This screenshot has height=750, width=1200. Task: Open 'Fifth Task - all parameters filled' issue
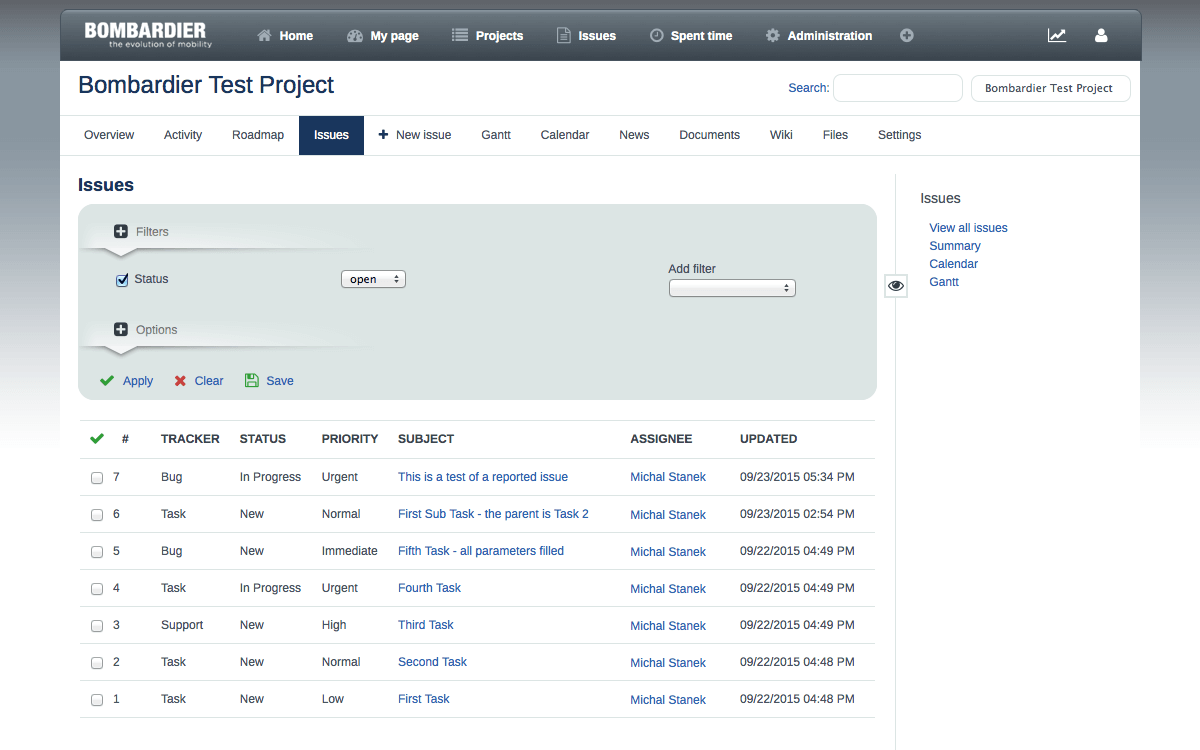[481, 551]
